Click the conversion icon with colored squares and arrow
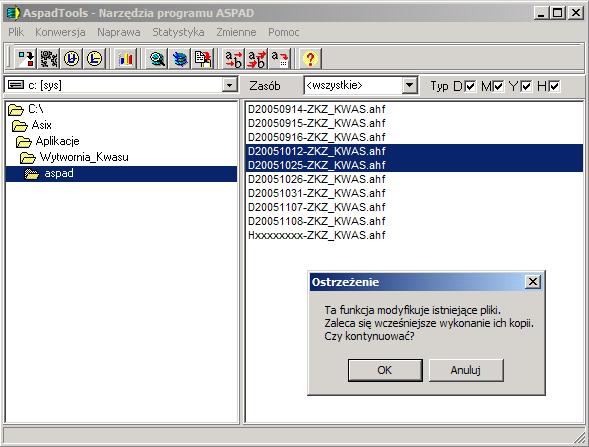Viewport: 589px width, 447px height. point(26,59)
